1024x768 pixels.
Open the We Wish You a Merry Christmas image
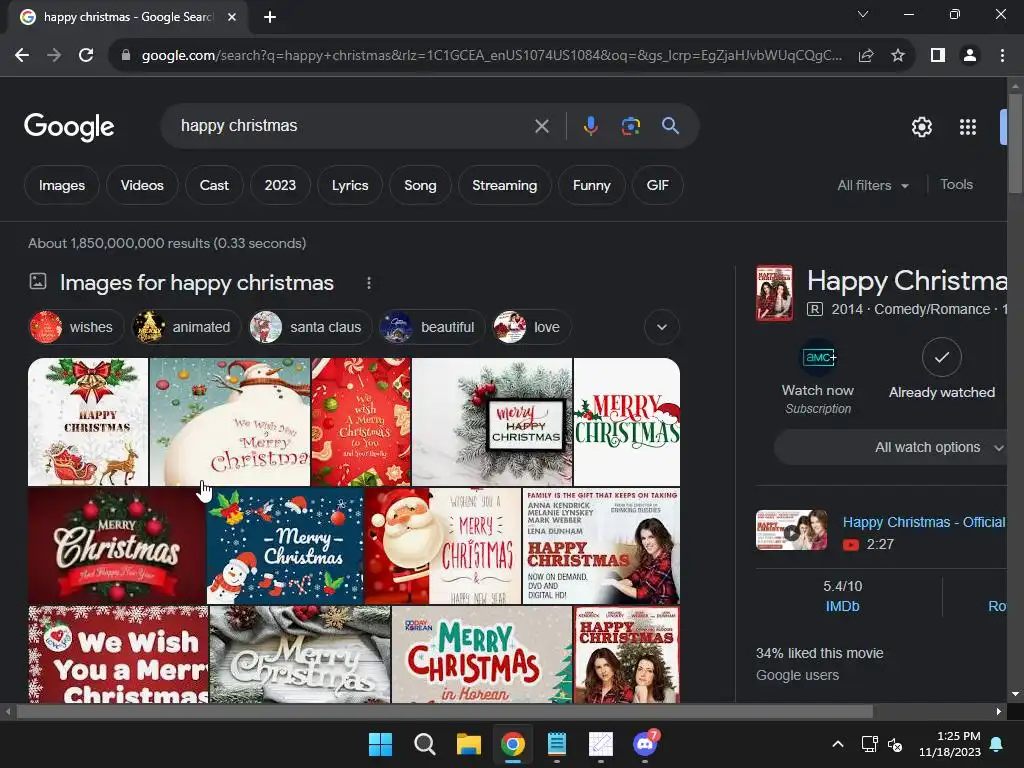118,654
